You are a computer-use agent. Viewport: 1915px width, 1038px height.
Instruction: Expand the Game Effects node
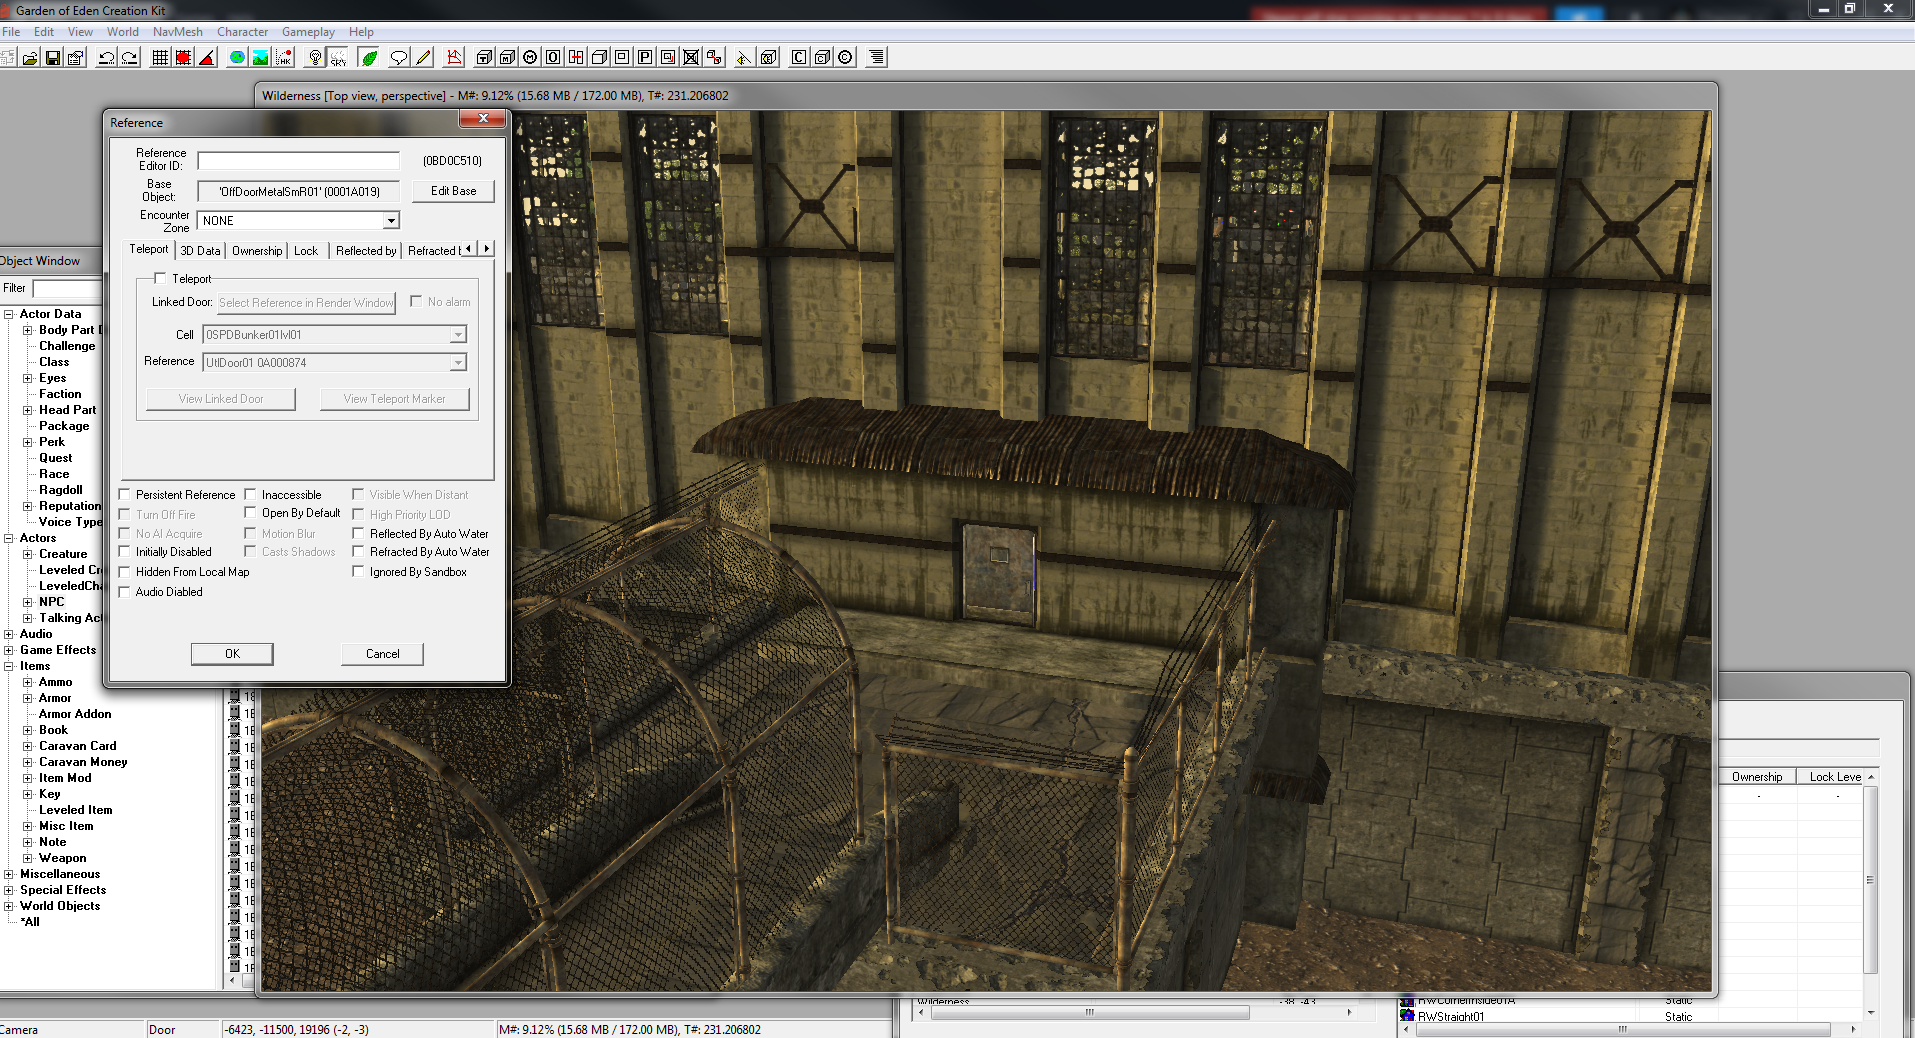8,650
